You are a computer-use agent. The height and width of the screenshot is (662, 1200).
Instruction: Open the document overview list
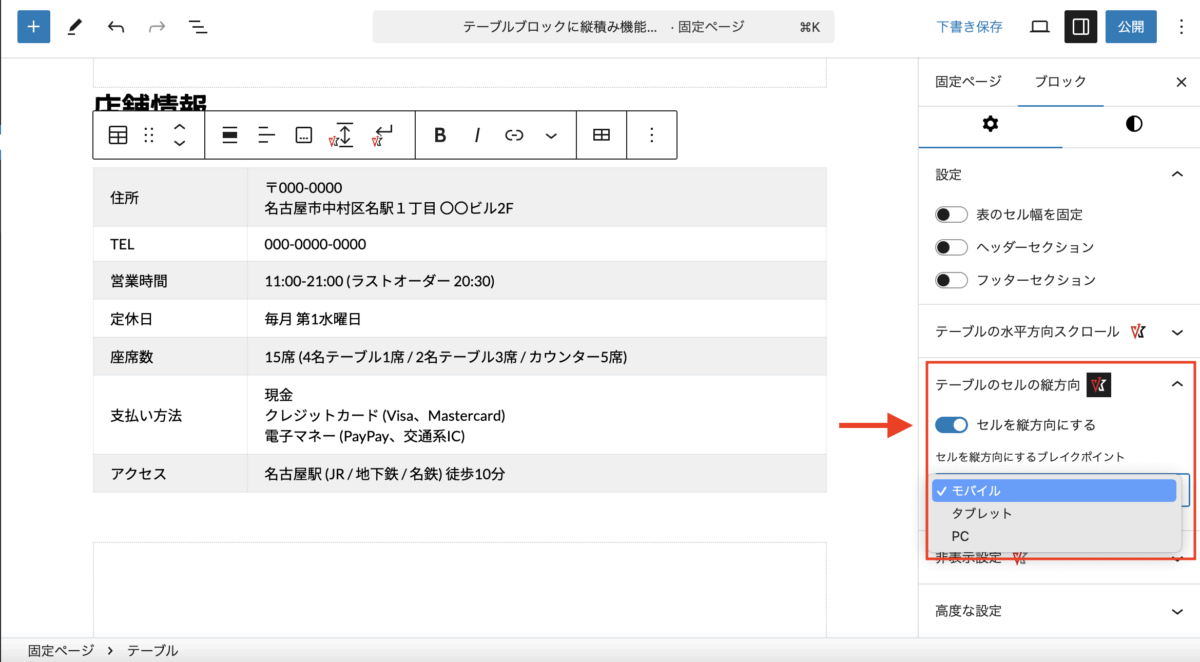coord(198,27)
